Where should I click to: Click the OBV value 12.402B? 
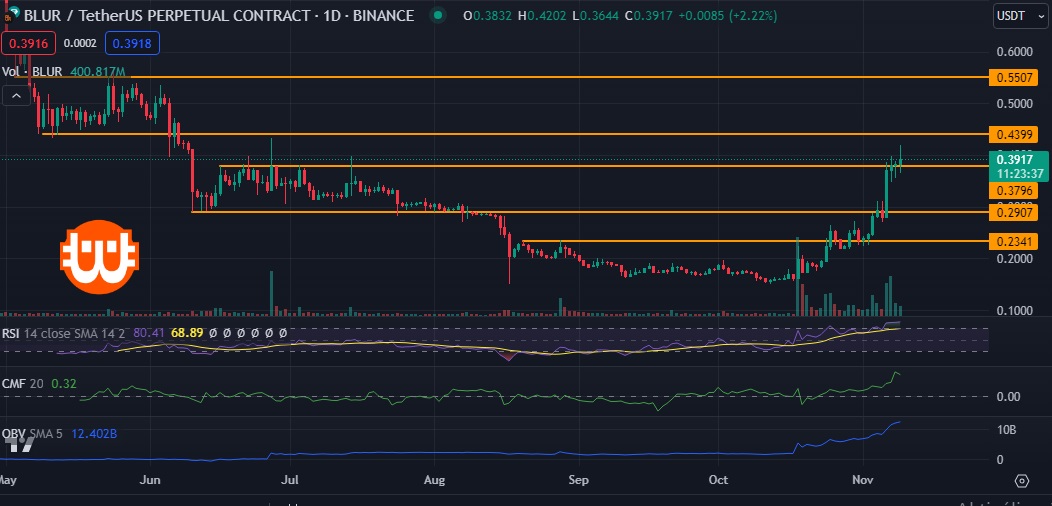[x=93, y=434]
